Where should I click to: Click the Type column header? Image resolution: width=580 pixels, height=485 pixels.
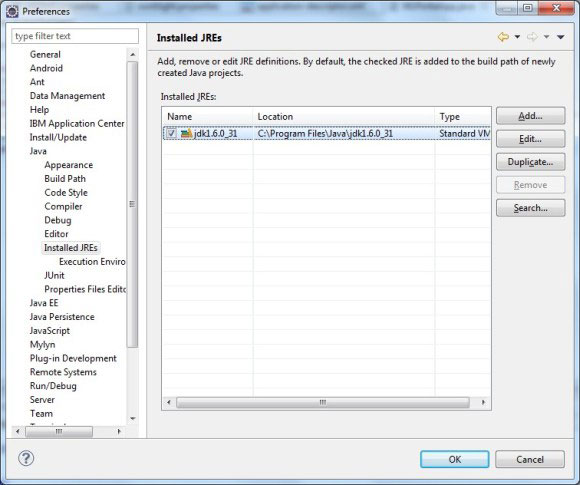(x=462, y=117)
